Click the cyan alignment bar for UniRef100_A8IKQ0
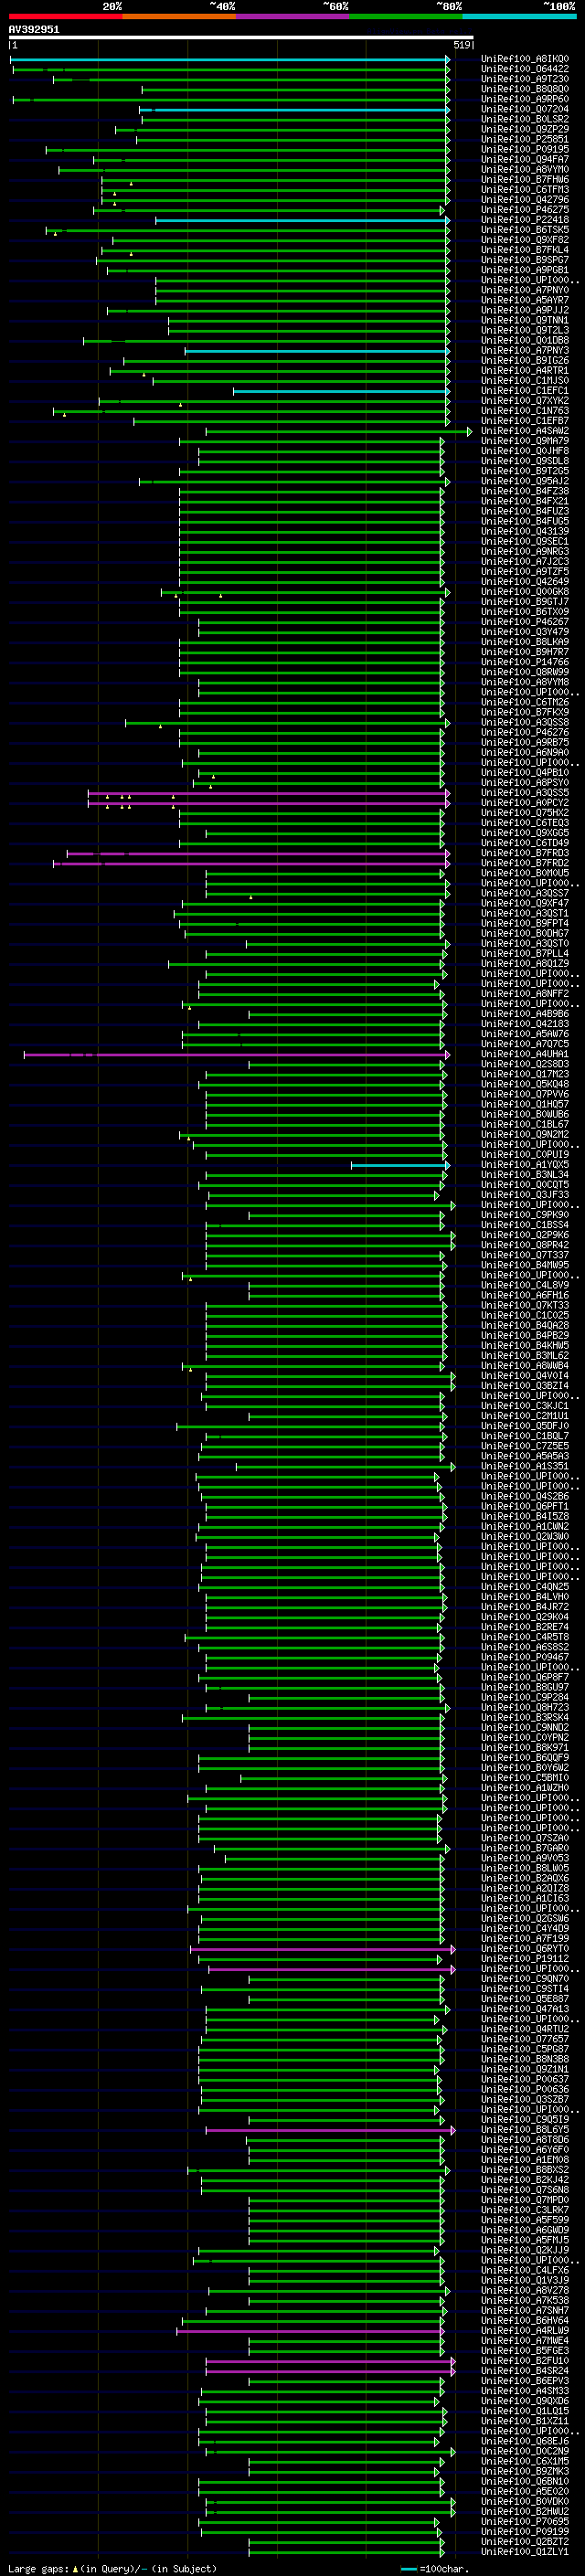This screenshot has height=2576, width=585. tap(229, 60)
